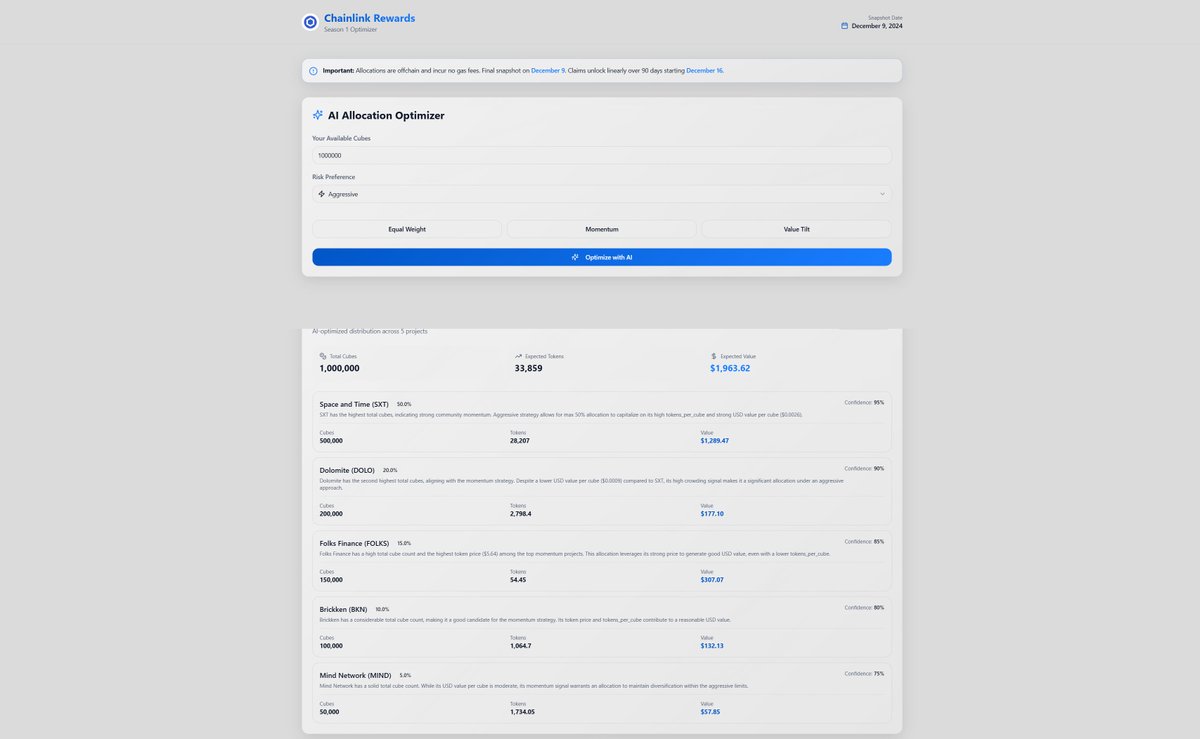Focus the Your Available Cubes input field

pos(602,155)
